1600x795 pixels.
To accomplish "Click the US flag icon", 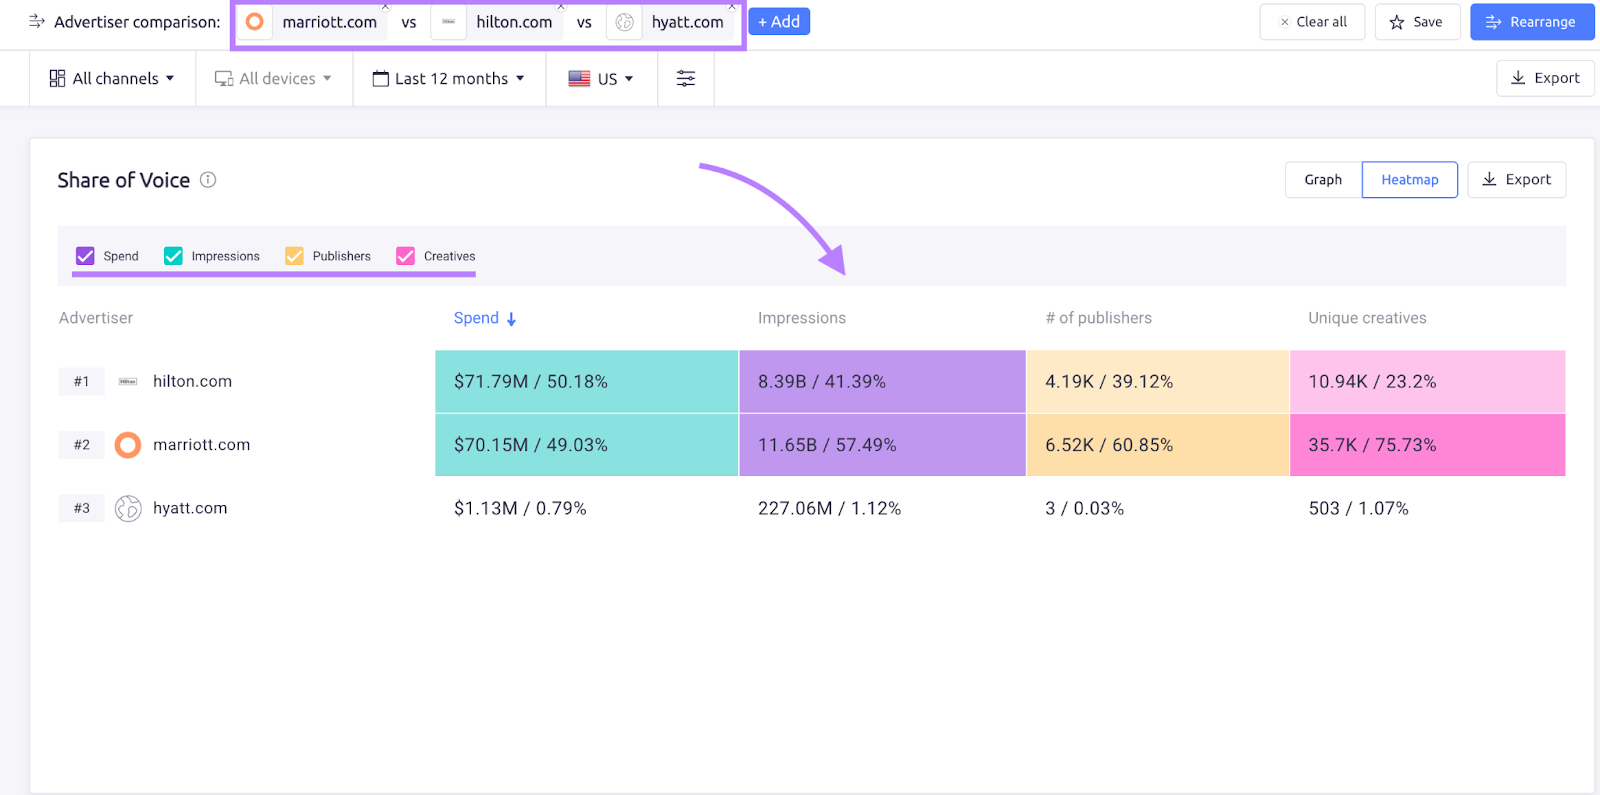I will point(579,78).
